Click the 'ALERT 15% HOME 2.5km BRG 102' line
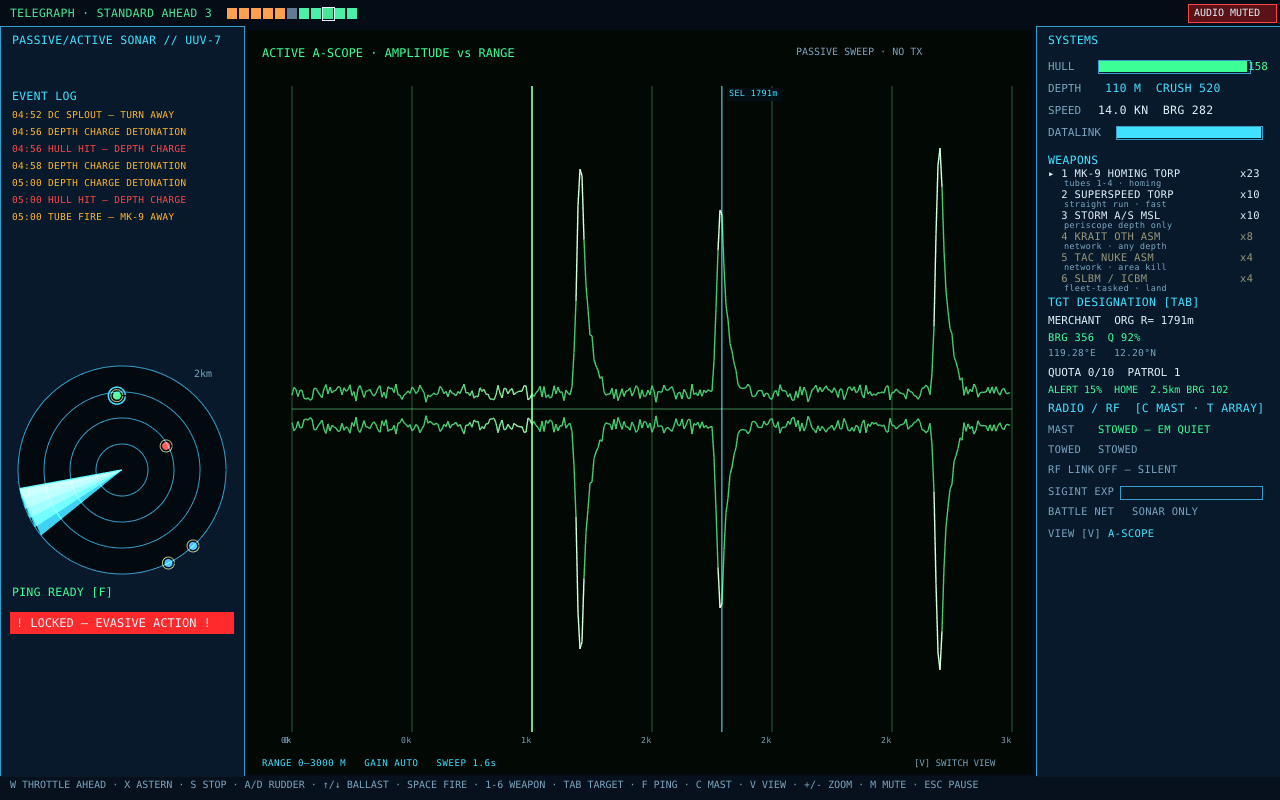This screenshot has width=1280, height=800. [x=1138, y=390]
